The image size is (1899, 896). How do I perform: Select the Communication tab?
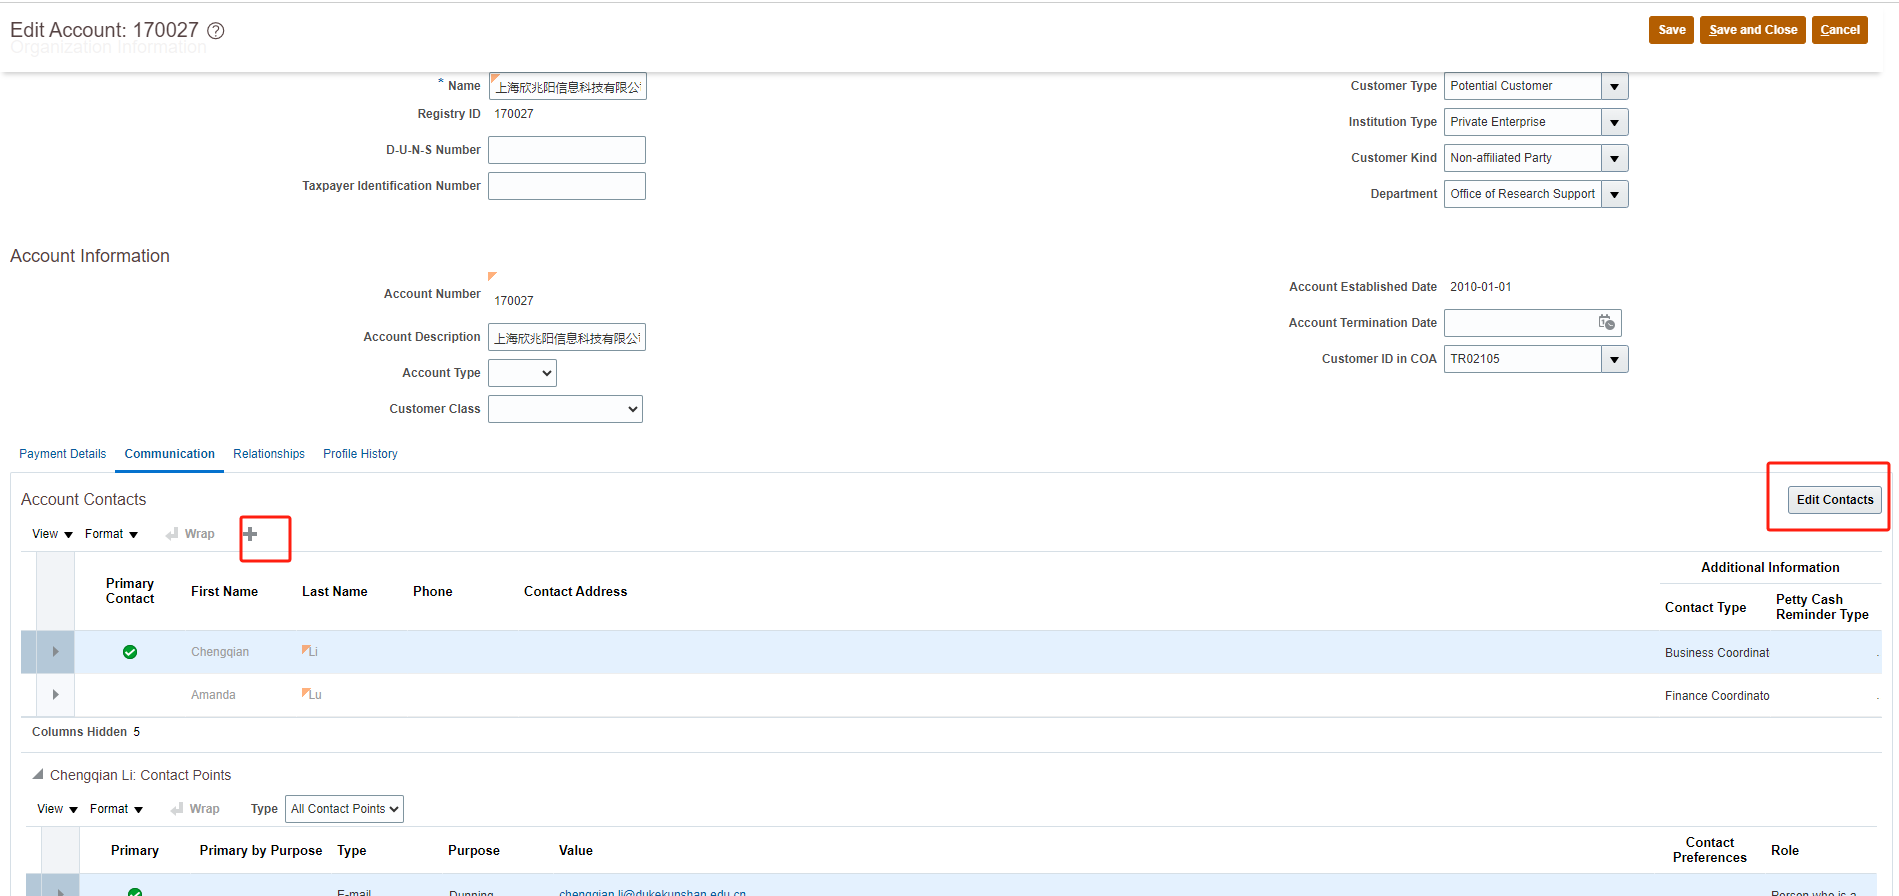click(x=169, y=454)
